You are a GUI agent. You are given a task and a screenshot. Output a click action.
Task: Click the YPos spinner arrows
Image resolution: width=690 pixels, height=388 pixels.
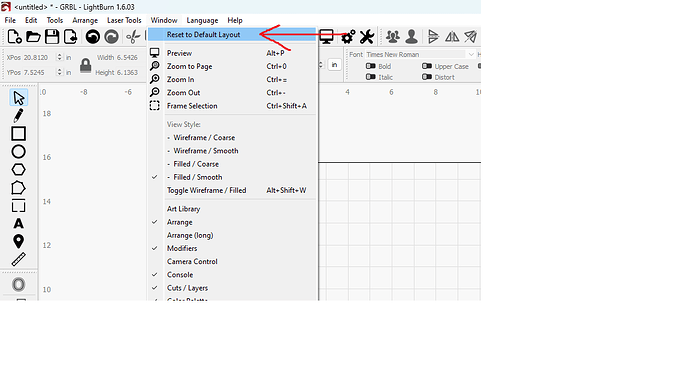point(59,72)
